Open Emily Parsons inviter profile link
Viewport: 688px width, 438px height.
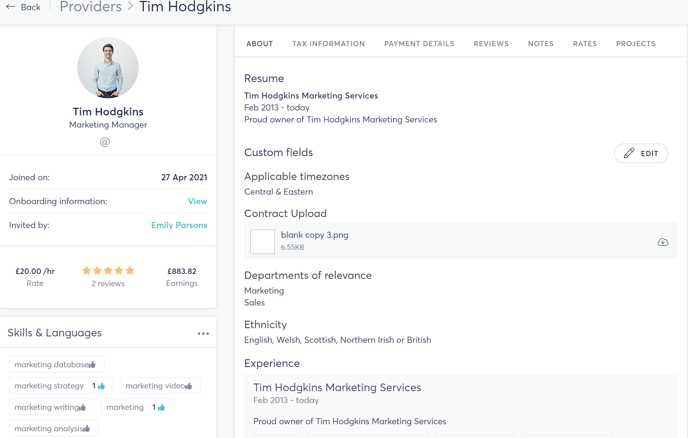tap(179, 225)
